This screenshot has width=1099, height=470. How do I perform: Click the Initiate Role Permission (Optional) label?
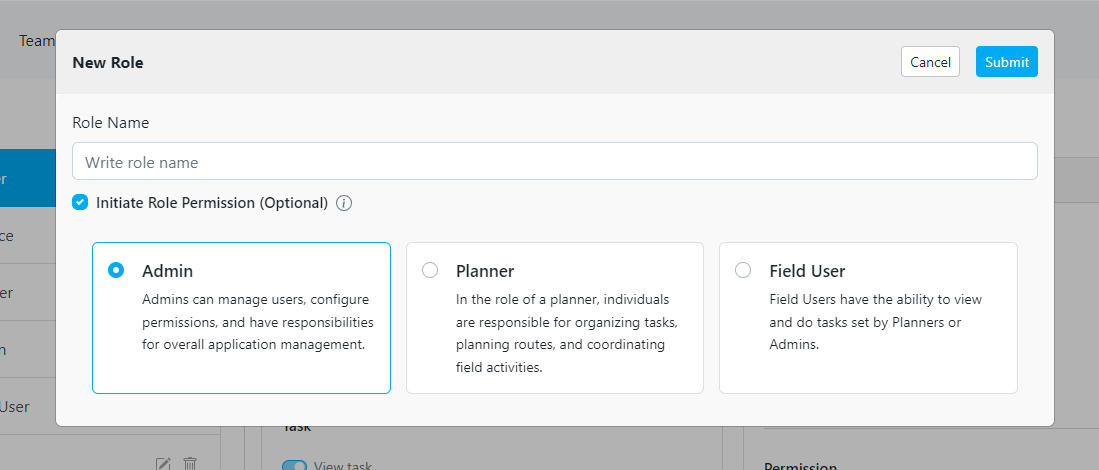point(212,203)
